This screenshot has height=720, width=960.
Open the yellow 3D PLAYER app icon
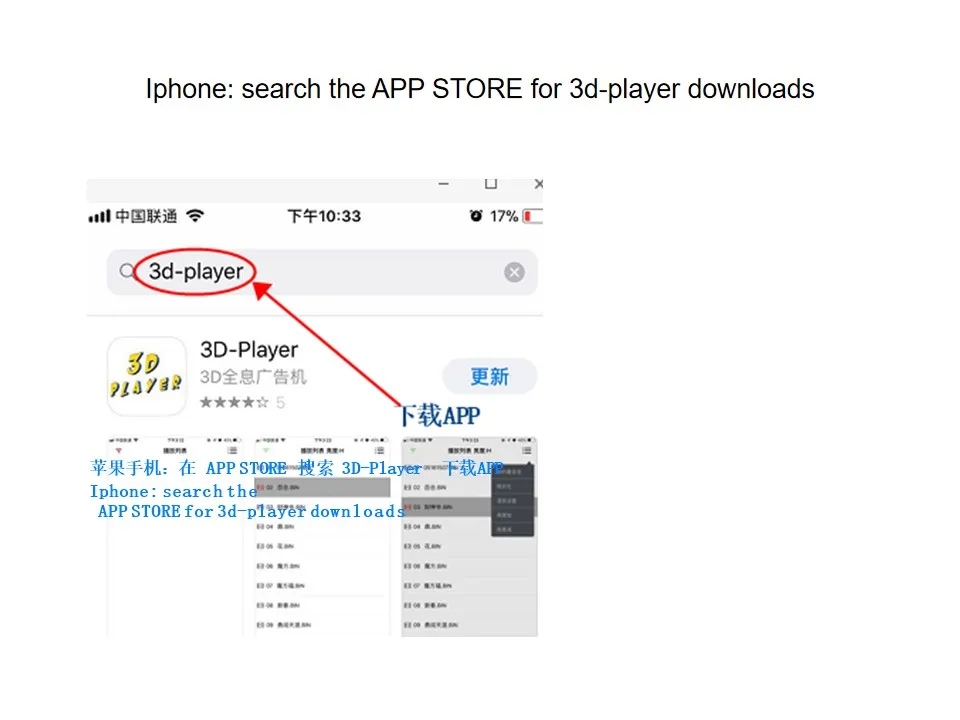(147, 377)
